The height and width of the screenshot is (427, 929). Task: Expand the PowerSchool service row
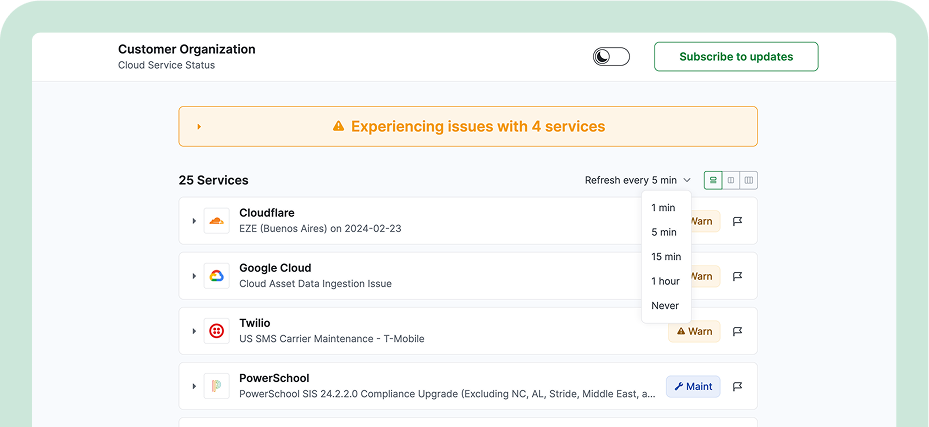(194, 386)
